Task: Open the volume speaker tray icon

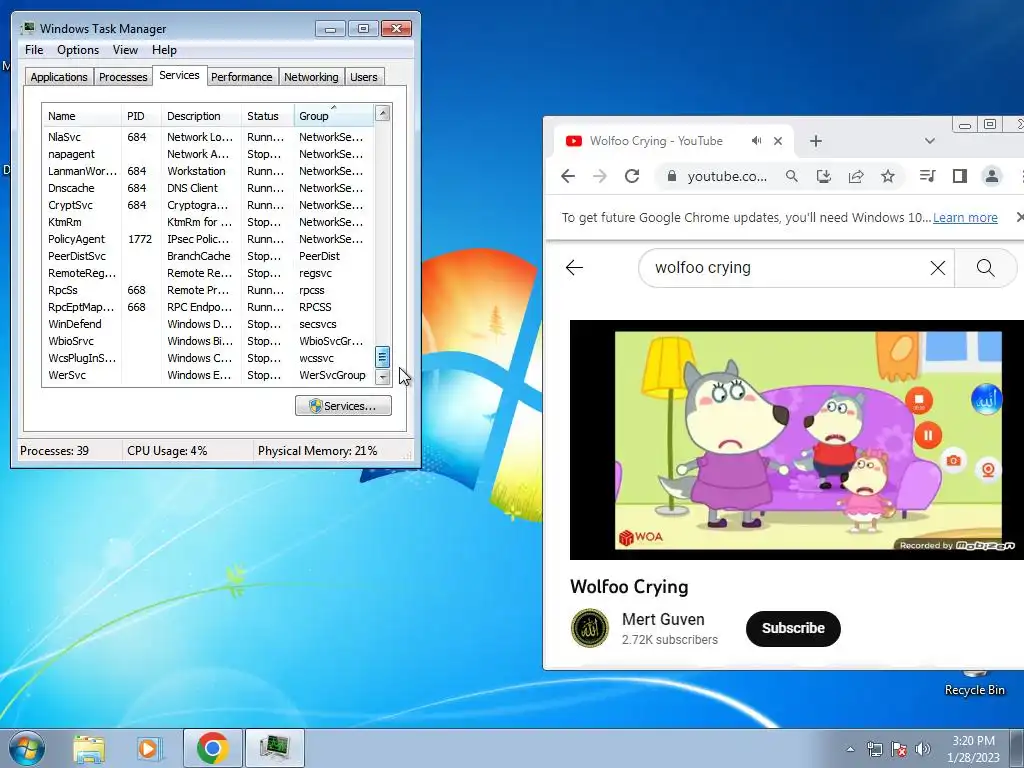Action: [923, 749]
